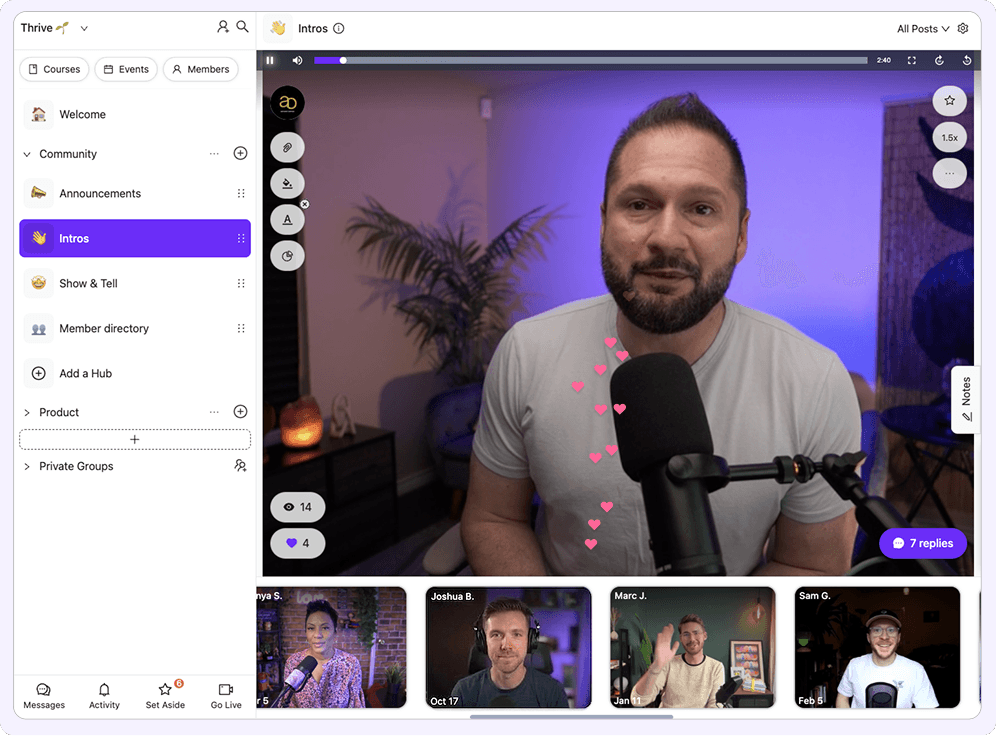Click the Intros waving hand header icon

pyautogui.click(x=278, y=28)
